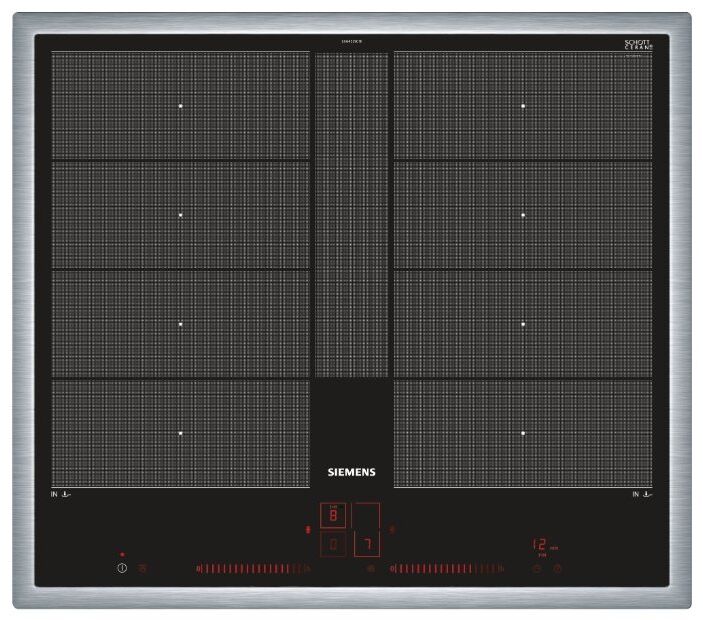Tap the SIEMENS logo
This screenshot has height=620, width=703.
point(351,472)
